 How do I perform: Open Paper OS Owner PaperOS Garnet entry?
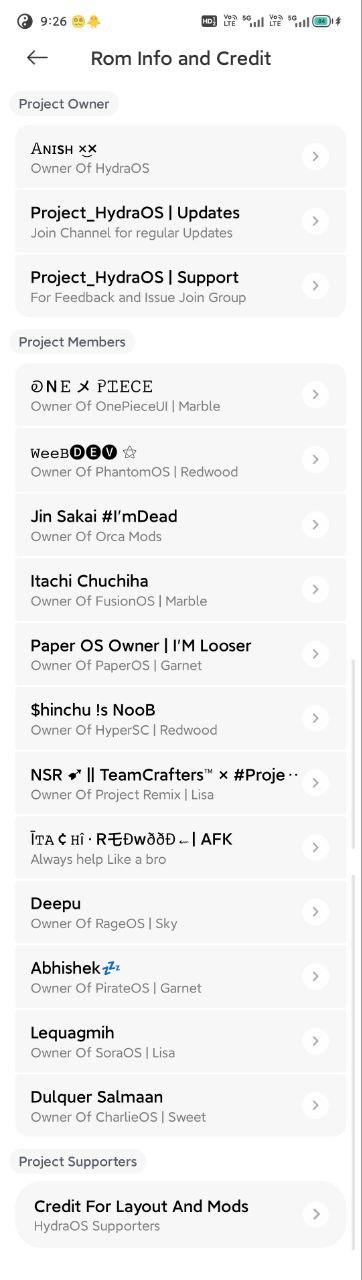click(181, 654)
